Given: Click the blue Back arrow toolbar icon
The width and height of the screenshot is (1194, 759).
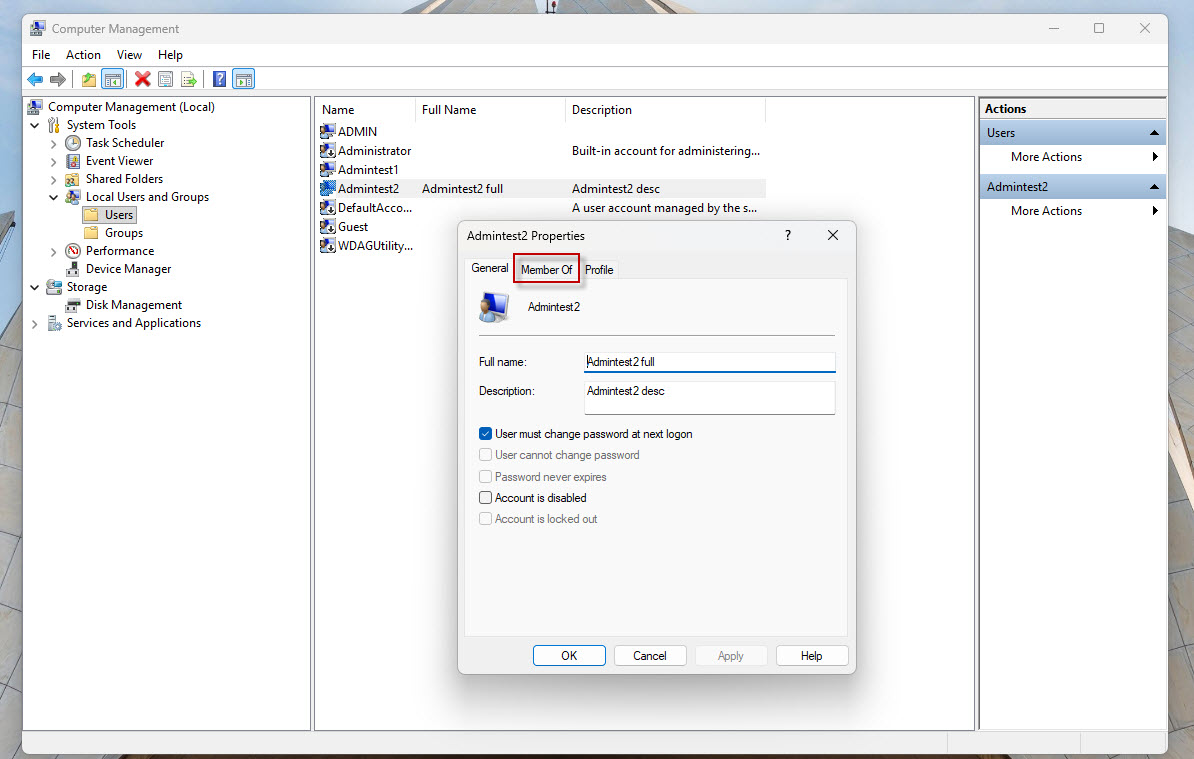Looking at the screenshot, I should pyautogui.click(x=35, y=79).
